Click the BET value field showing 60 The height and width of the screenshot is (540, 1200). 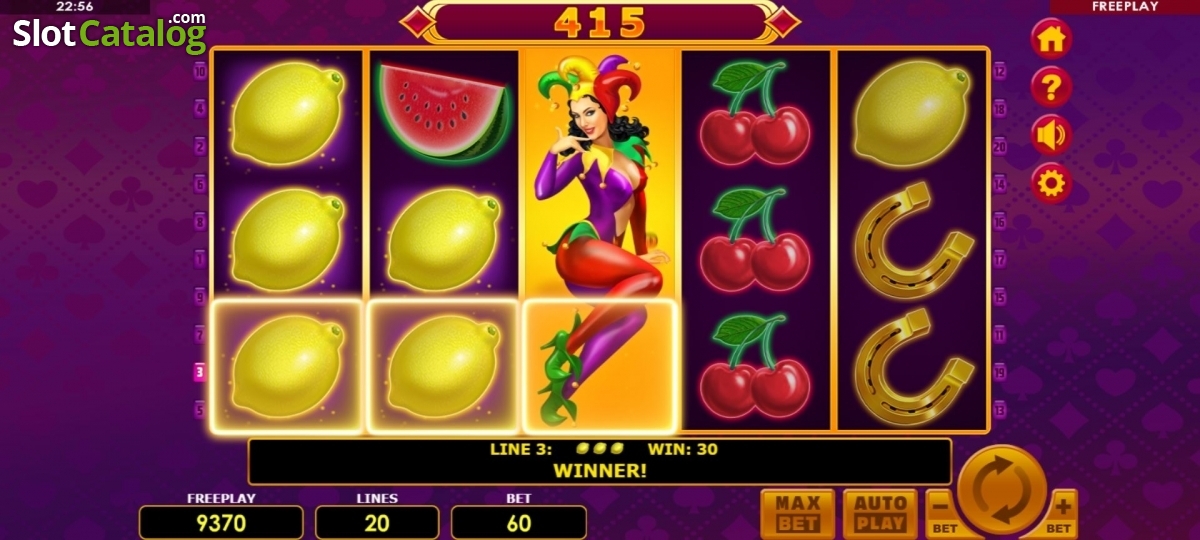click(519, 522)
